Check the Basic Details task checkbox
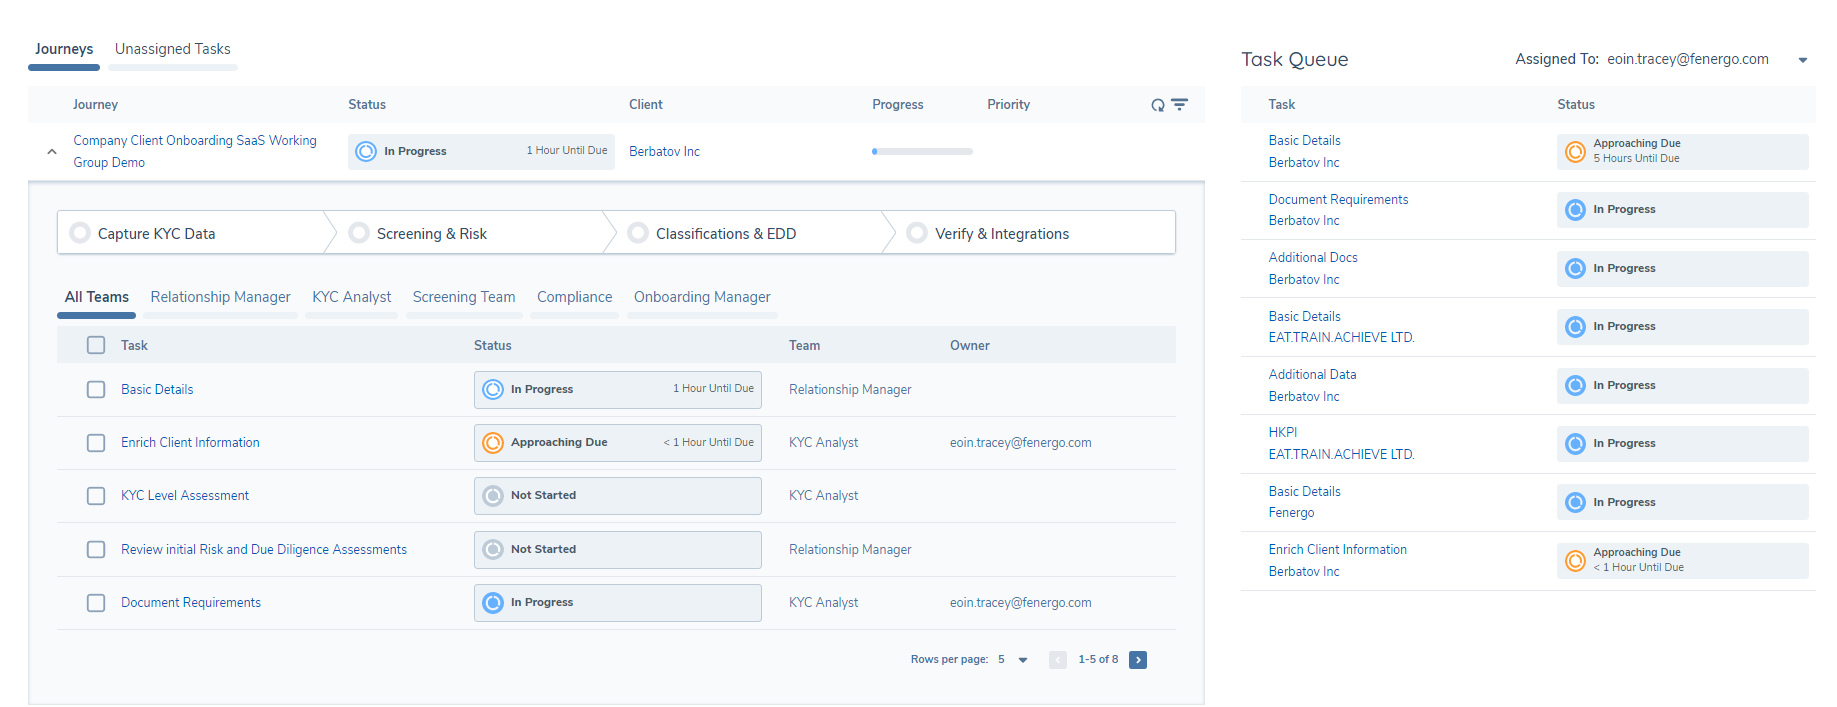This screenshot has height=707, width=1837. [96, 390]
